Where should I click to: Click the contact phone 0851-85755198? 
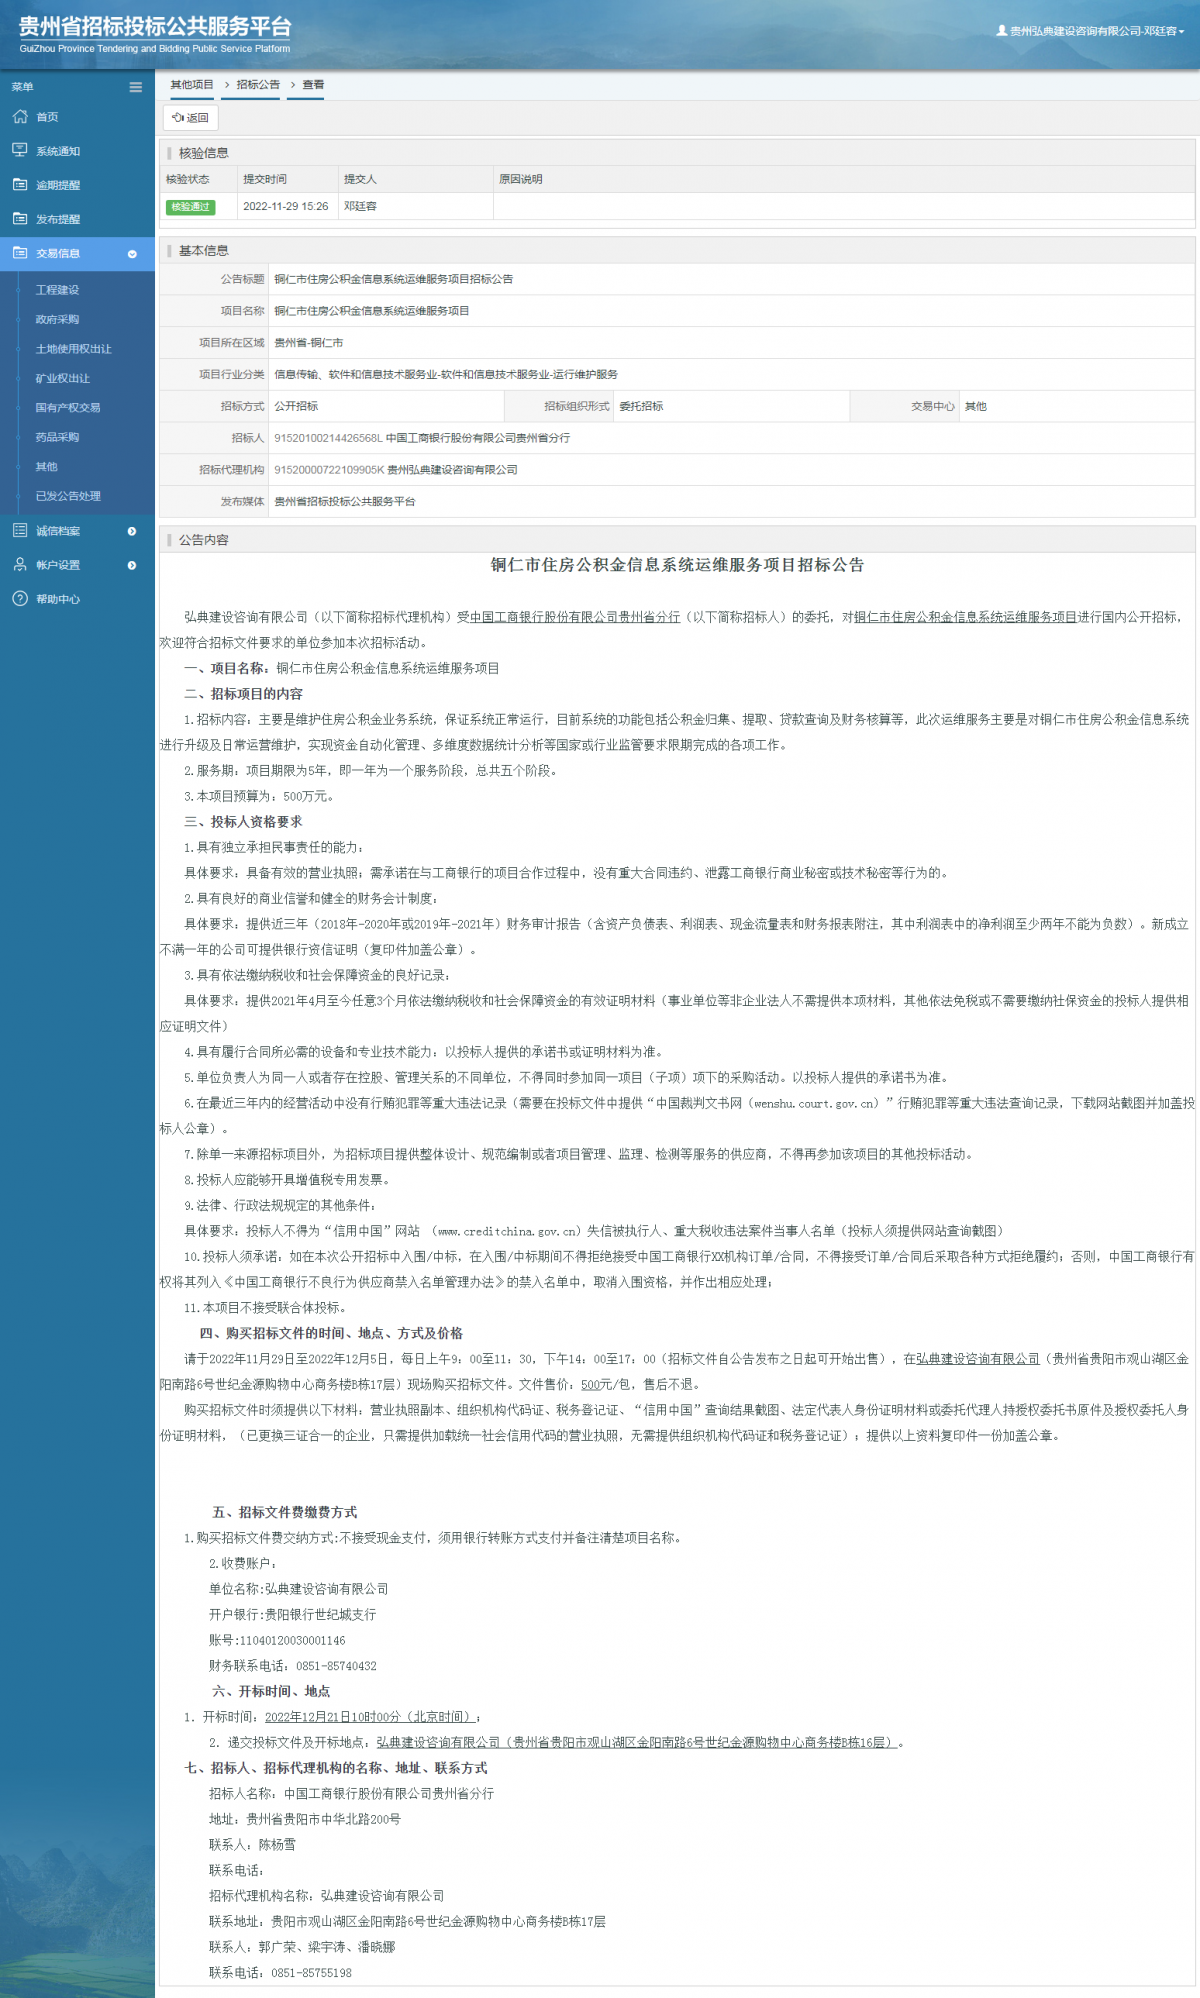(x=311, y=1973)
